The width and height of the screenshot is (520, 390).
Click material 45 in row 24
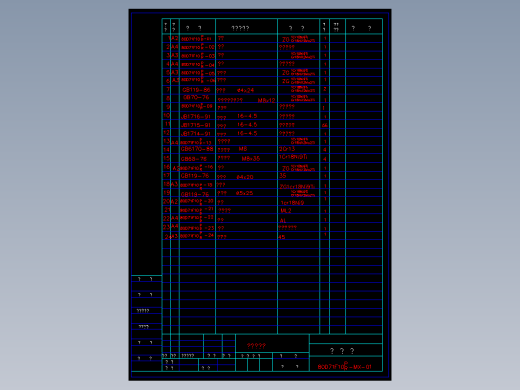click(282, 237)
